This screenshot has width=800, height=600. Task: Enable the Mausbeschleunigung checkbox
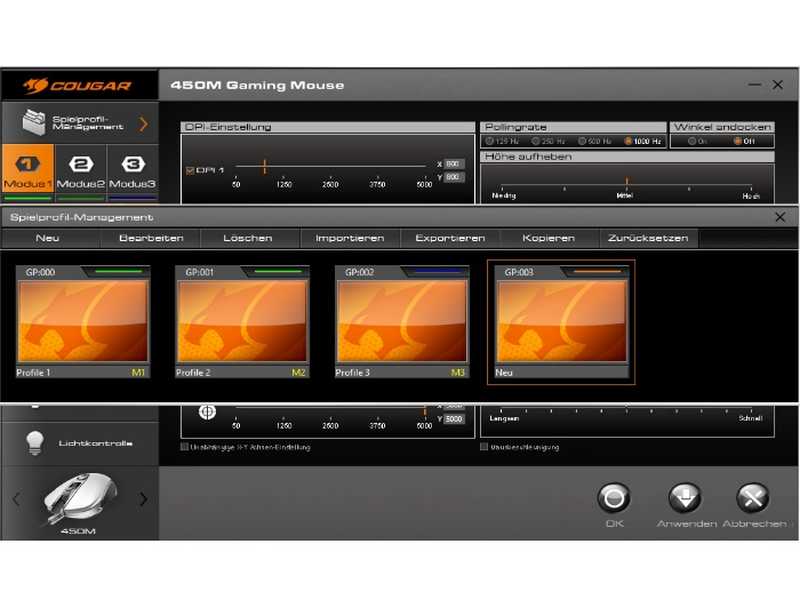point(484,447)
